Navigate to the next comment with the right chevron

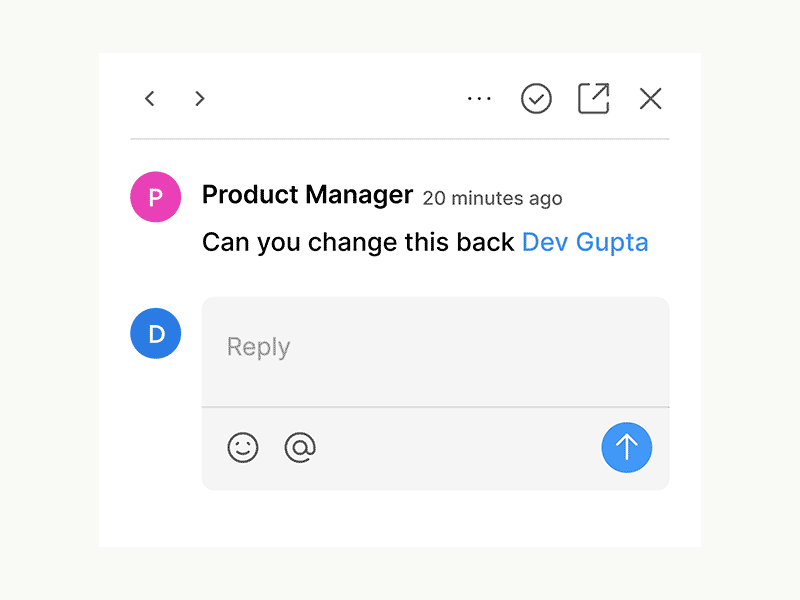click(x=199, y=98)
